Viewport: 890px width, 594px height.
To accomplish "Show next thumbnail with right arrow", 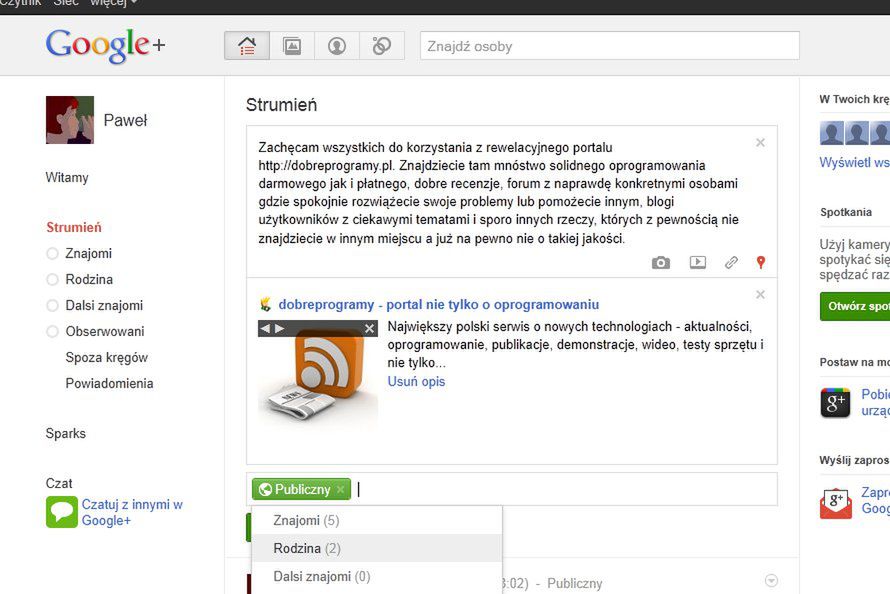I will [279, 328].
